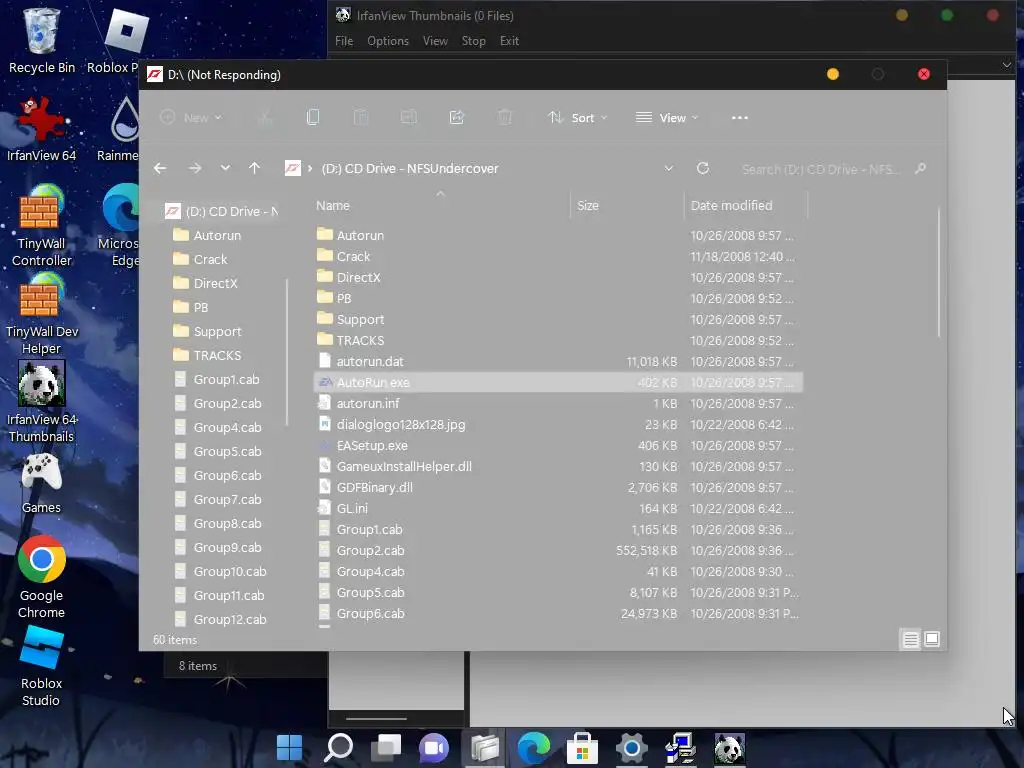Open TinyWall Dev Helper desktop shortcut
Screen dimensions: 1024x768
tap(41, 313)
